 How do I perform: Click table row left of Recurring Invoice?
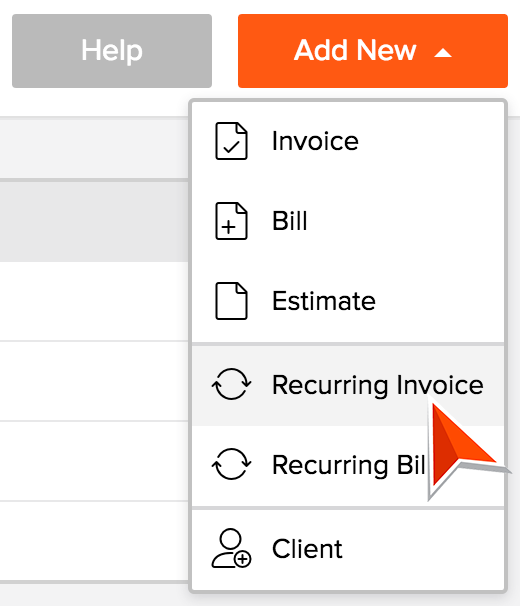[94, 381]
